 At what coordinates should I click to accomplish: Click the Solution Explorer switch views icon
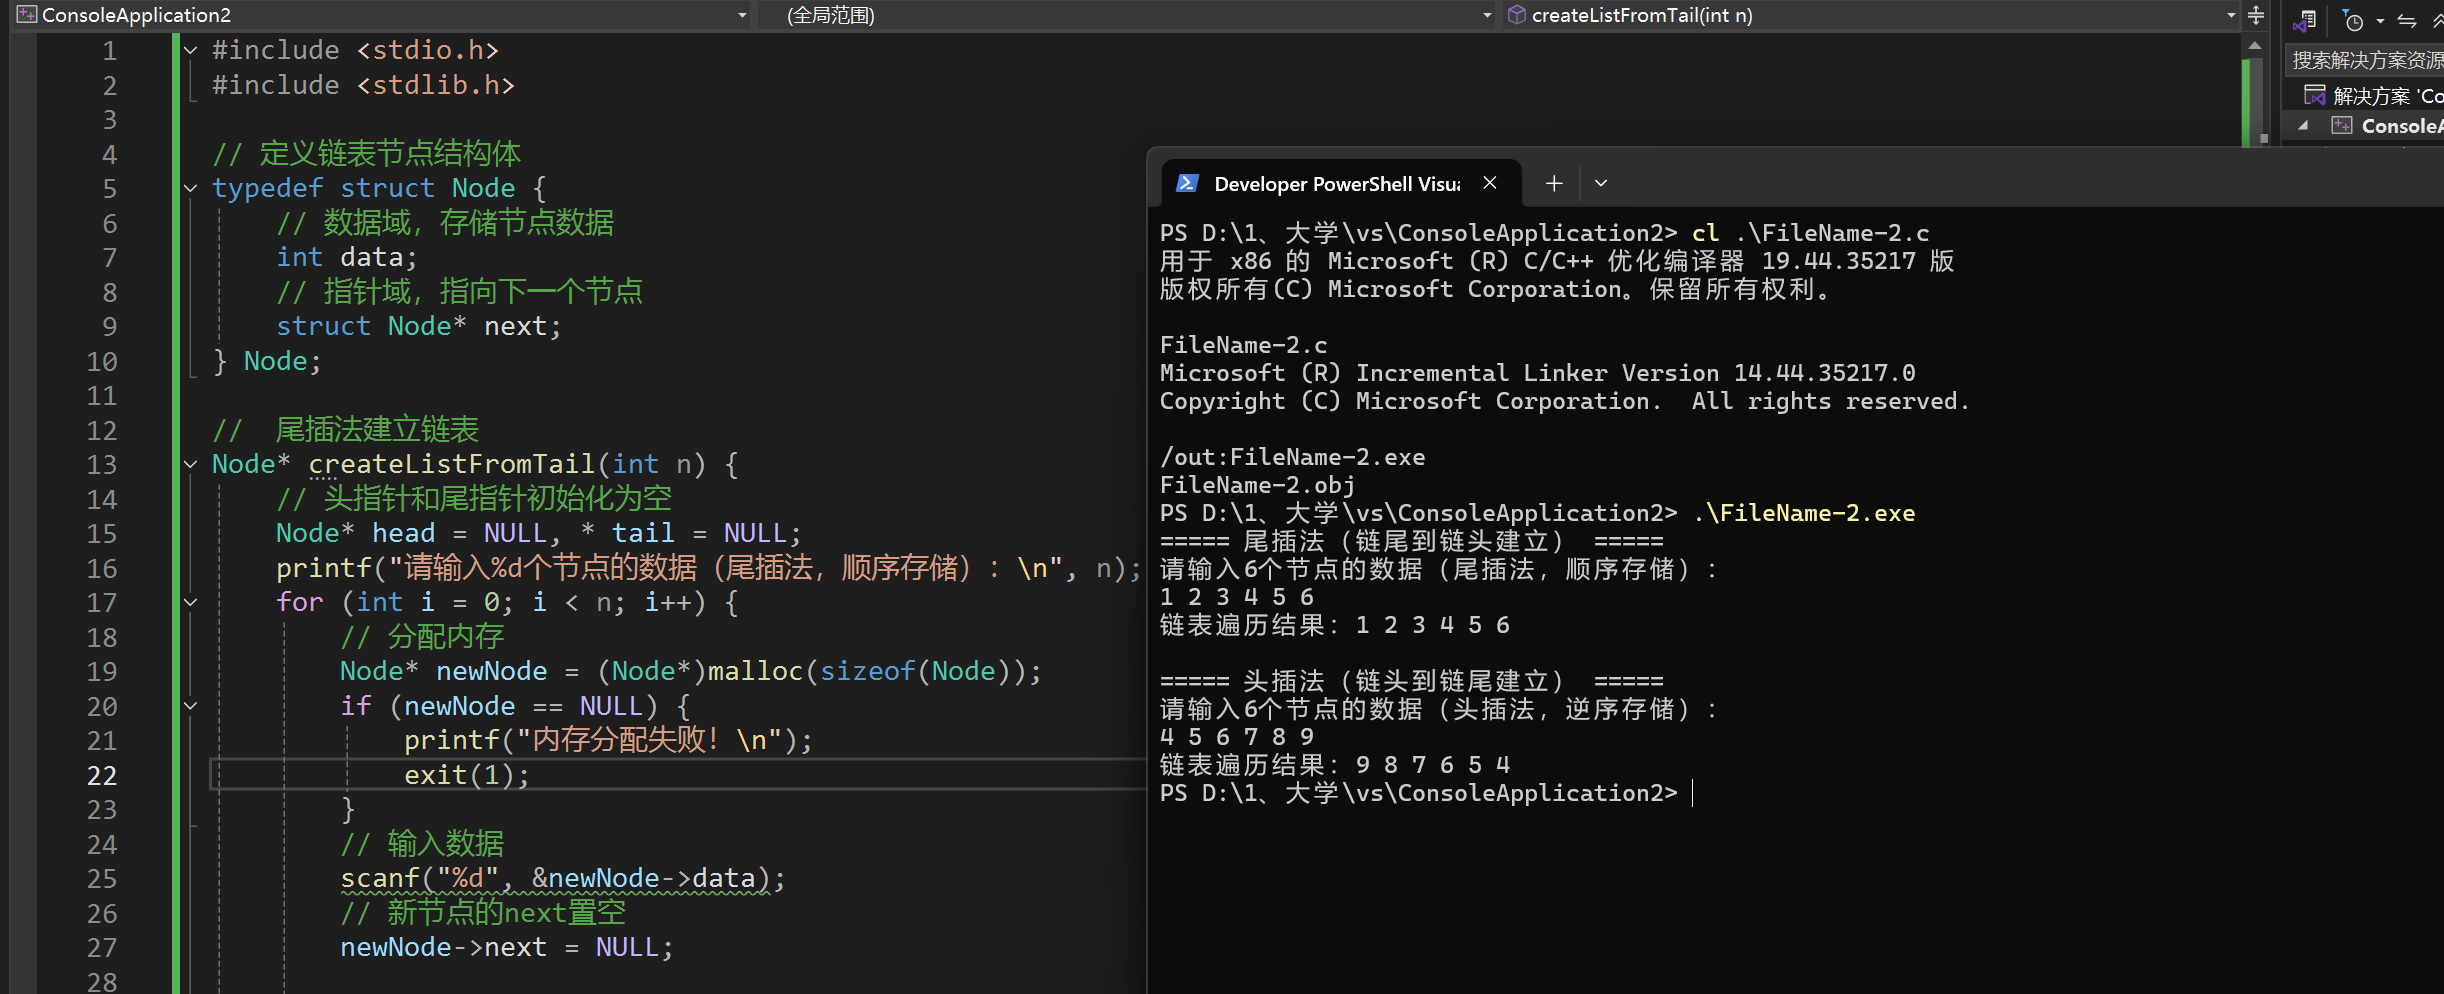[2305, 21]
